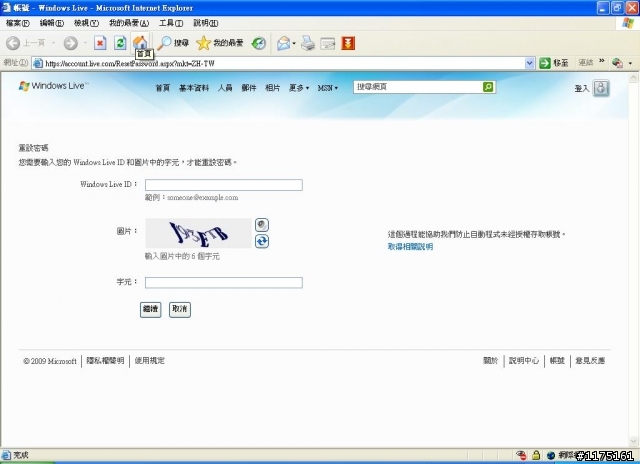Viewport: 640px width, 464px height.
Task: Click the scrollbar down arrow
Action: coord(633,441)
